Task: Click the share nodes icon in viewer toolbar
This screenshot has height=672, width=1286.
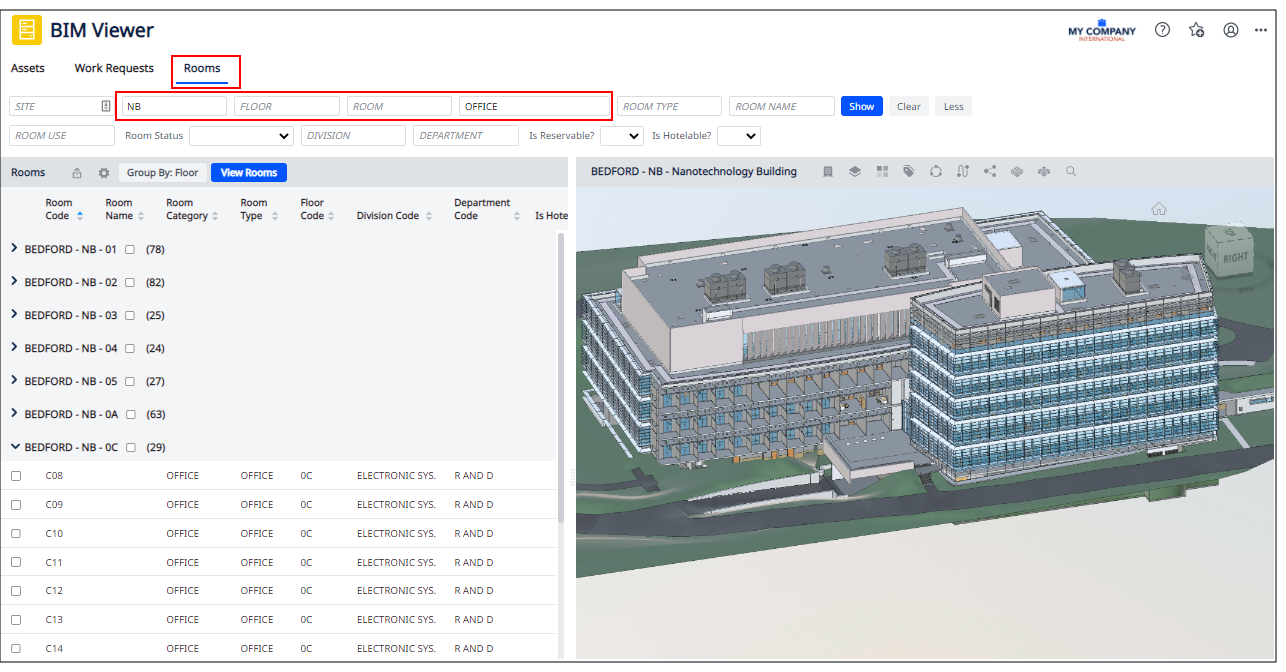Action: tap(990, 172)
